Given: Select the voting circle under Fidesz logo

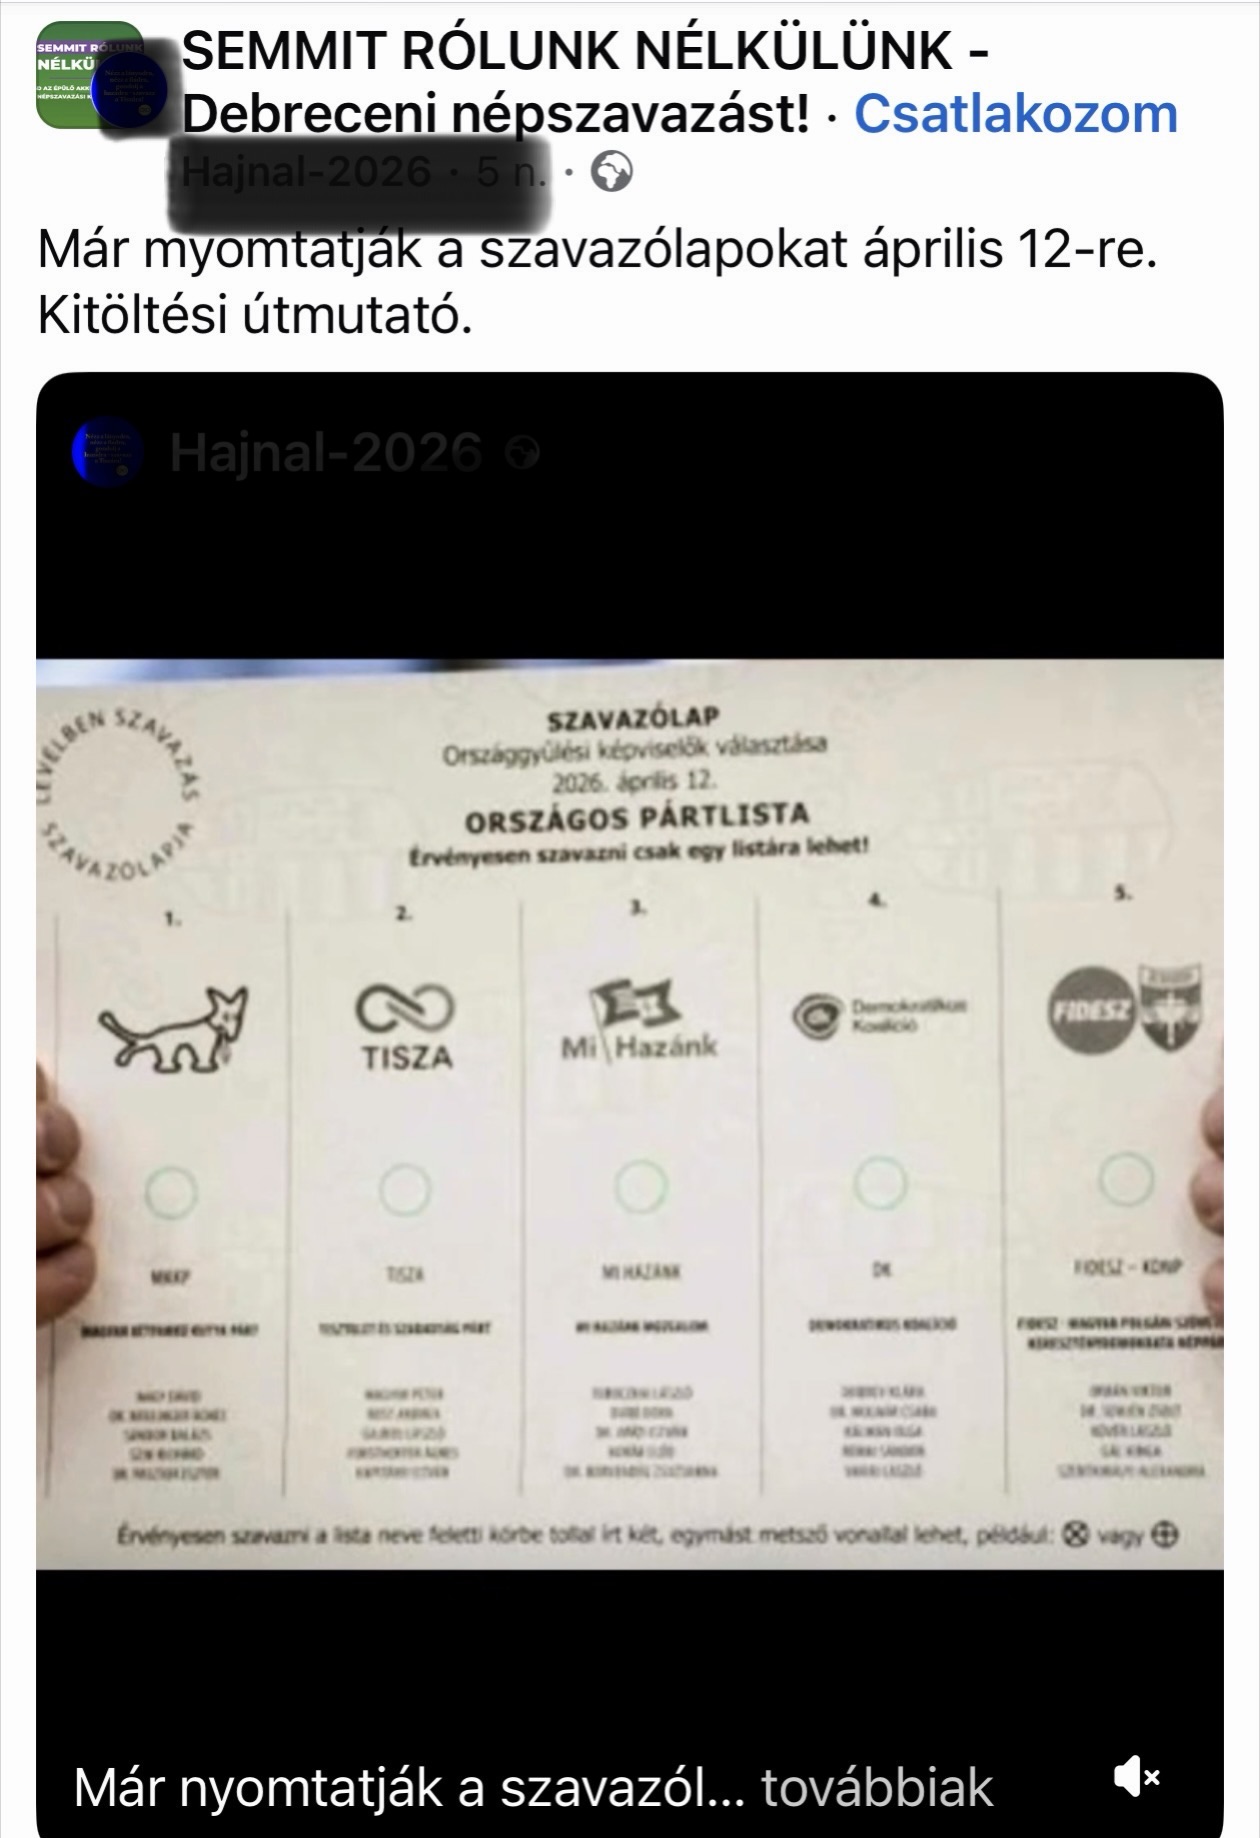Looking at the screenshot, I should pos(1125,1178).
